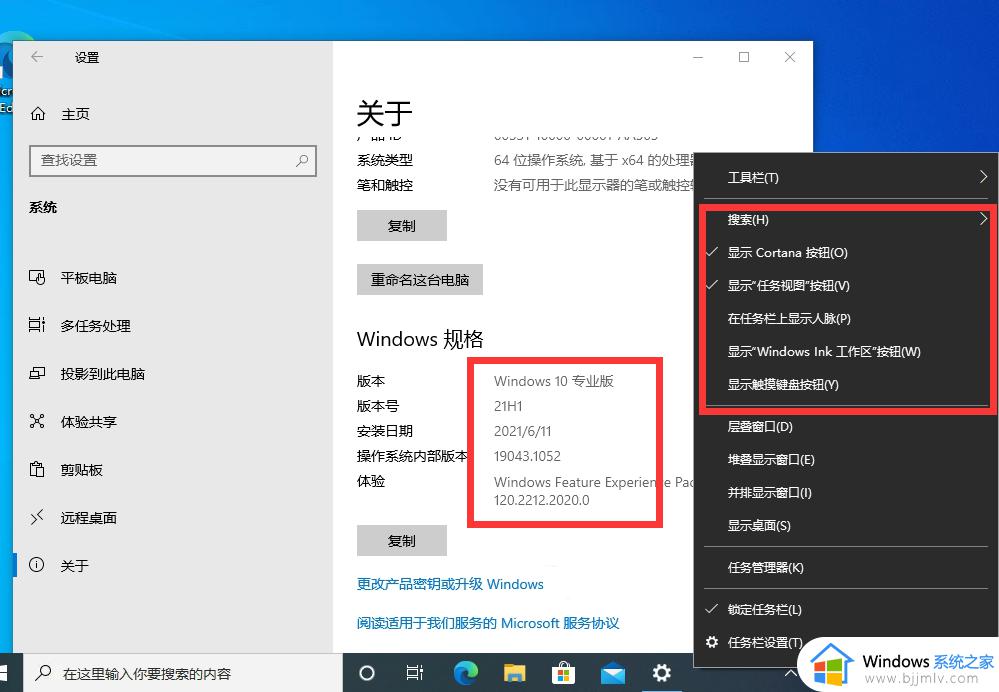Minimize the Settings window
Image resolution: width=999 pixels, height=692 pixels.
[x=698, y=57]
